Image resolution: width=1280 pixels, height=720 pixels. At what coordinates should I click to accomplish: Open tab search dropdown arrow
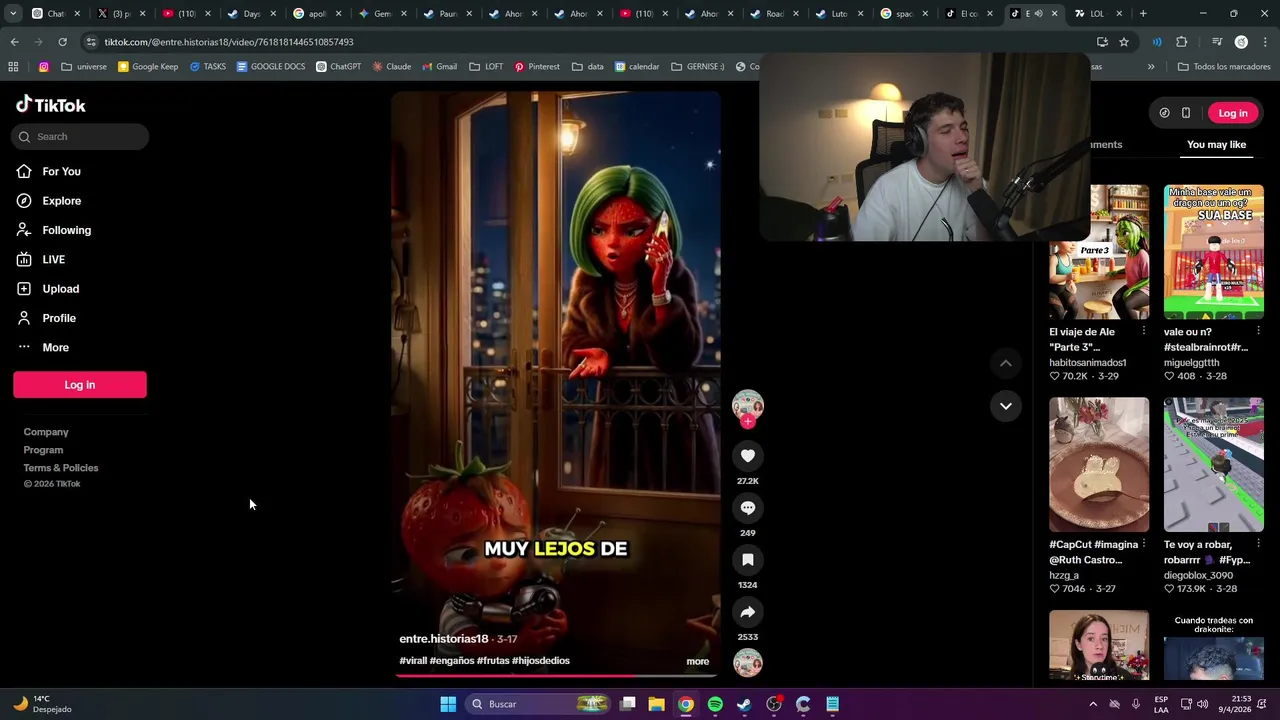tap(13, 14)
